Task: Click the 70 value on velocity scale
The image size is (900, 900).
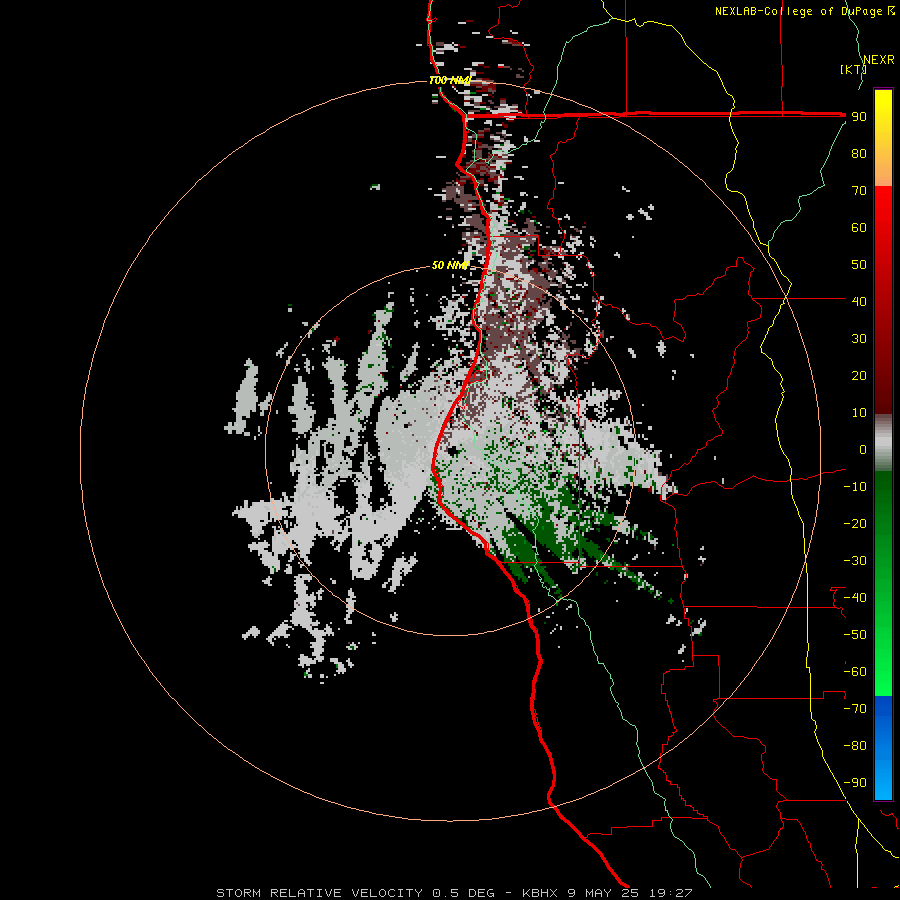Action: tap(859, 191)
